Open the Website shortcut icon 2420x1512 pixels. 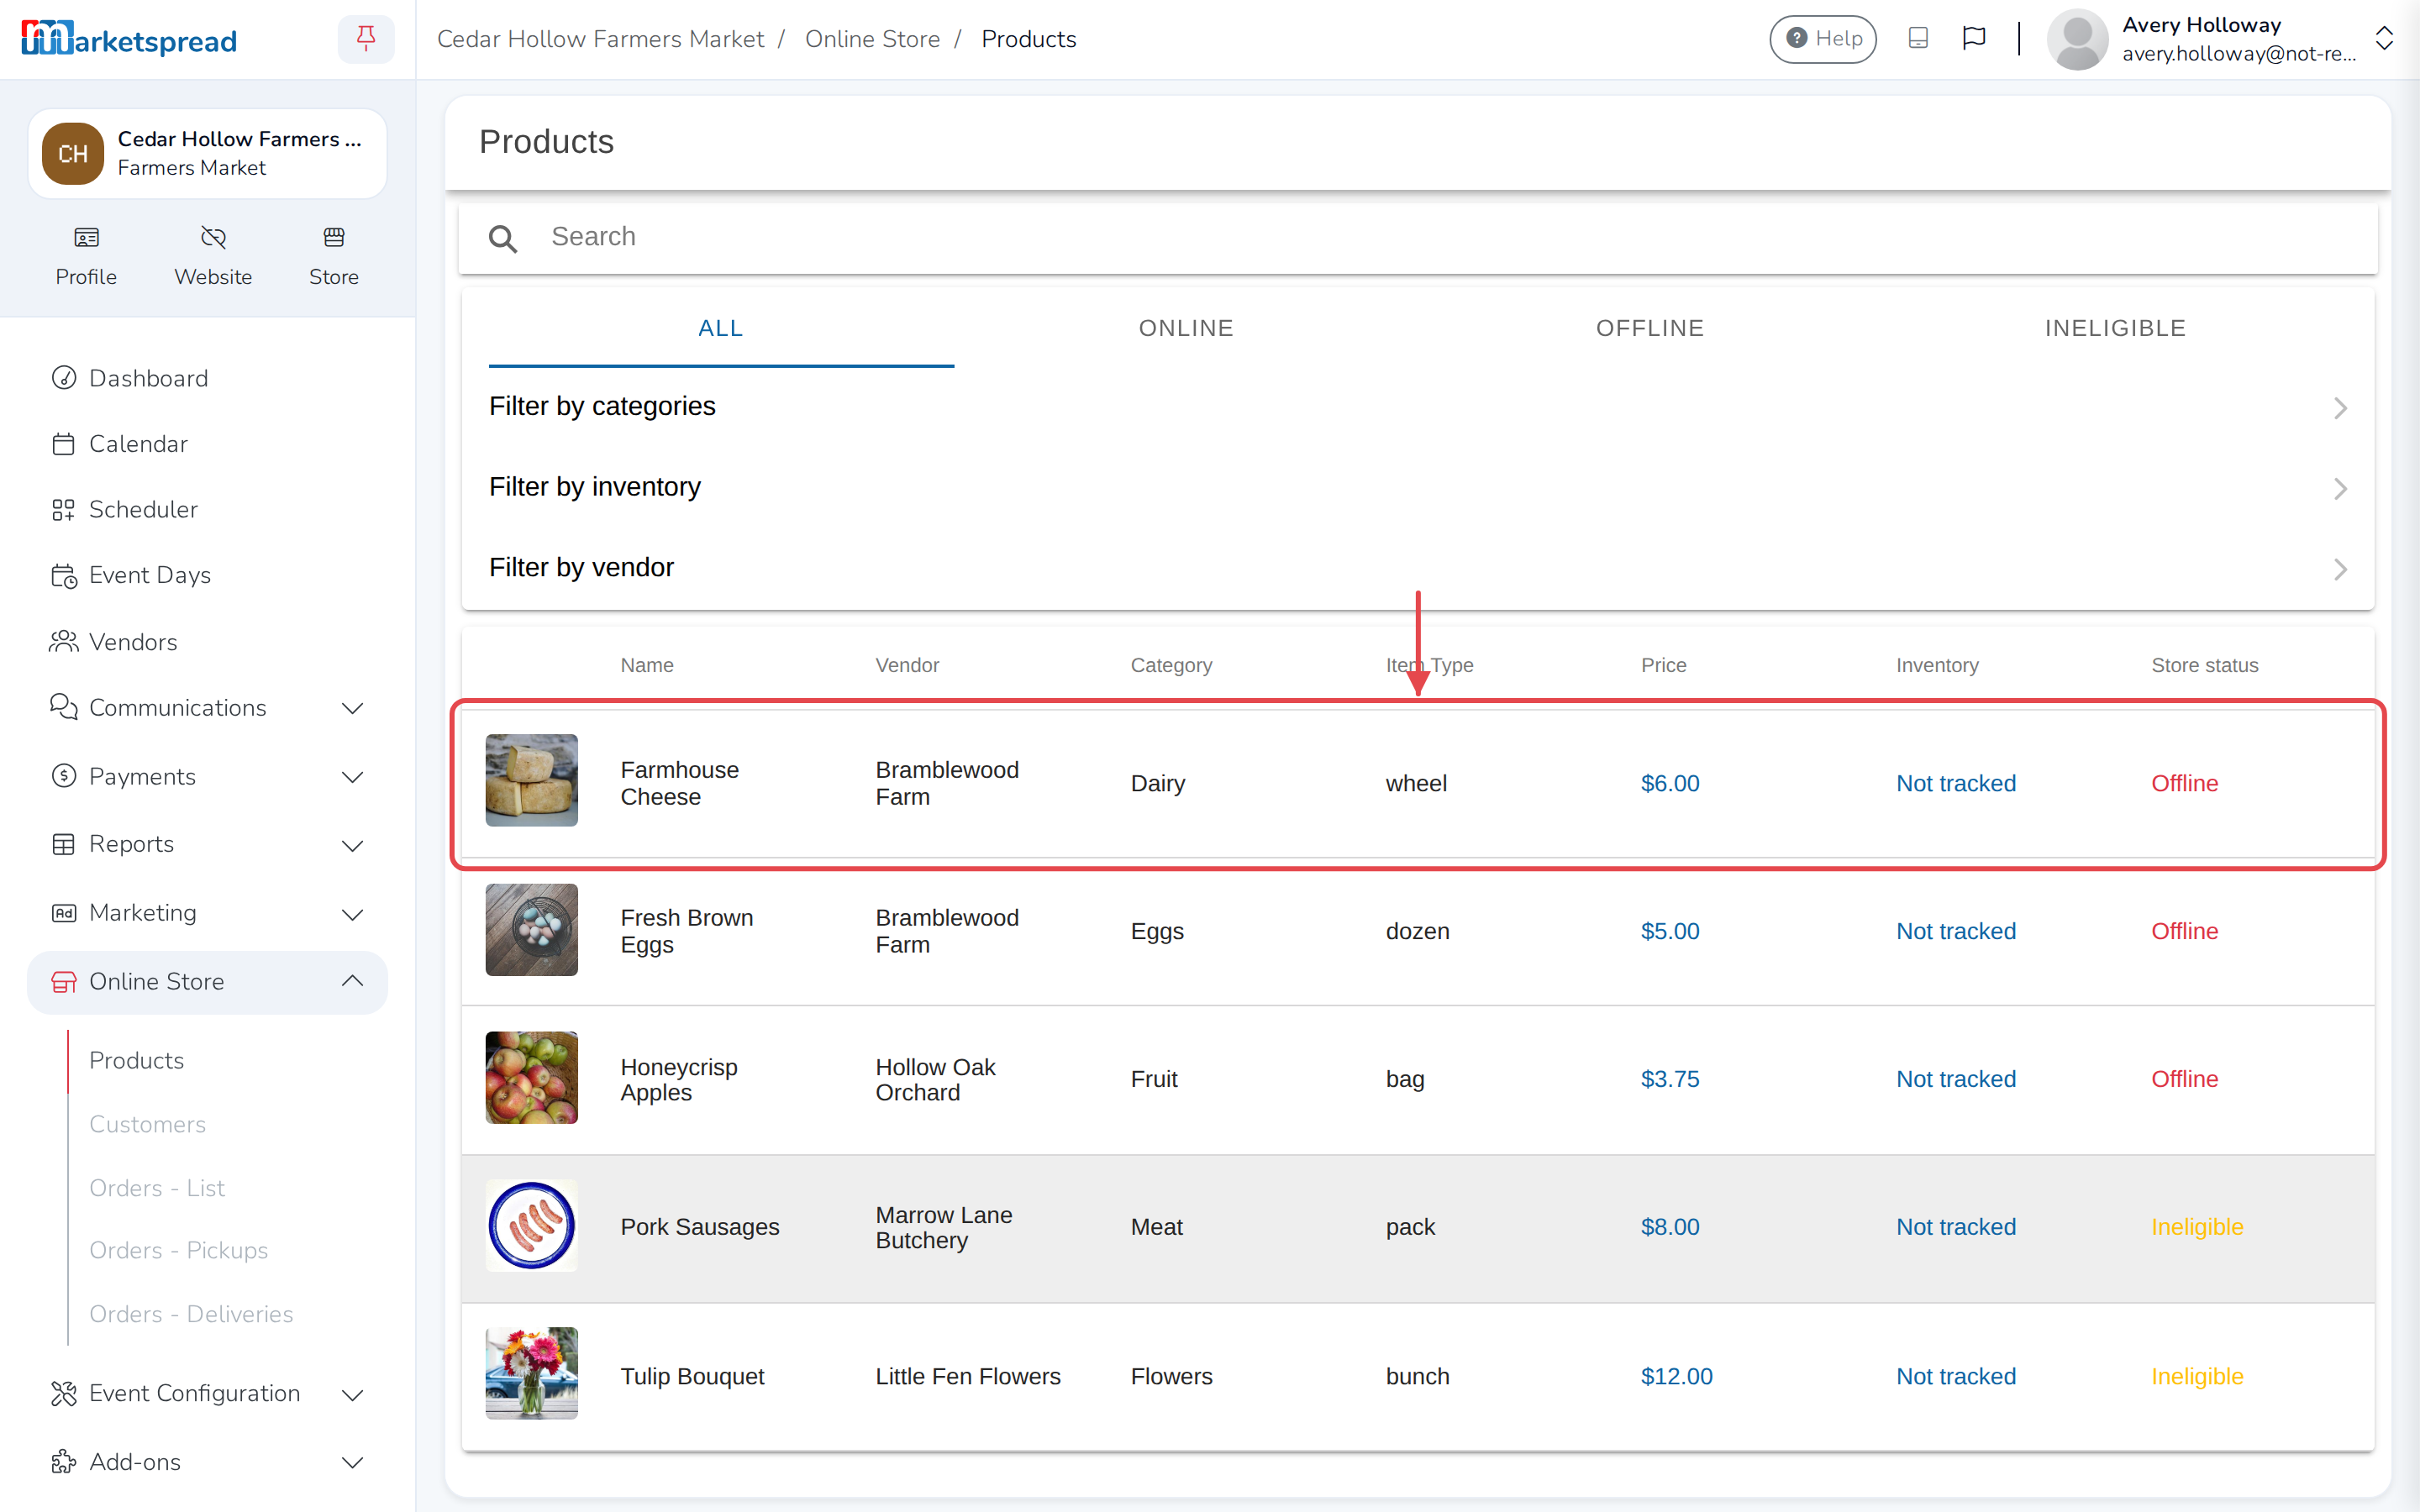click(x=213, y=238)
